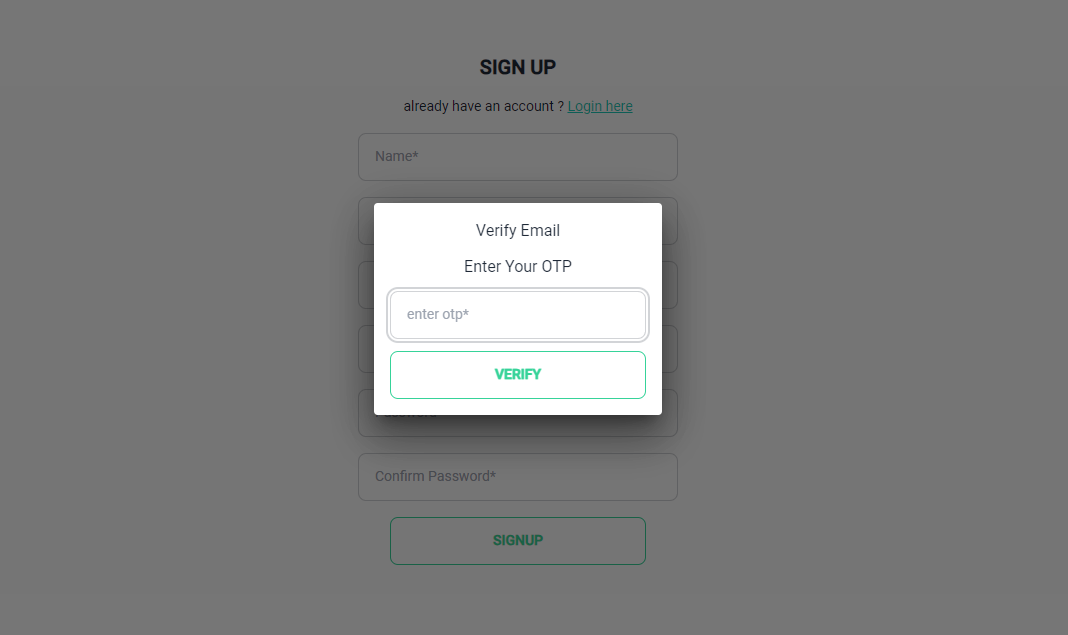Click the Confirm Password* placeholder text
The height and width of the screenshot is (635, 1068).
coord(435,476)
